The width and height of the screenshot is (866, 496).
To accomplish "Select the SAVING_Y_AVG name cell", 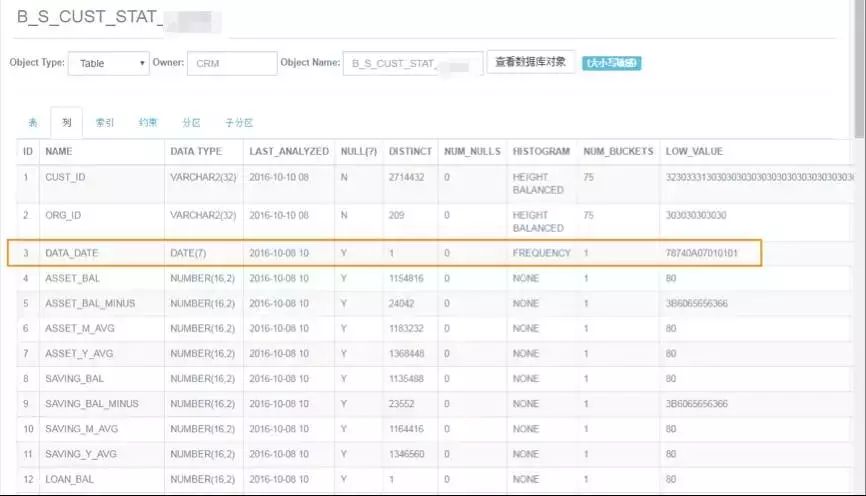I will (81, 454).
